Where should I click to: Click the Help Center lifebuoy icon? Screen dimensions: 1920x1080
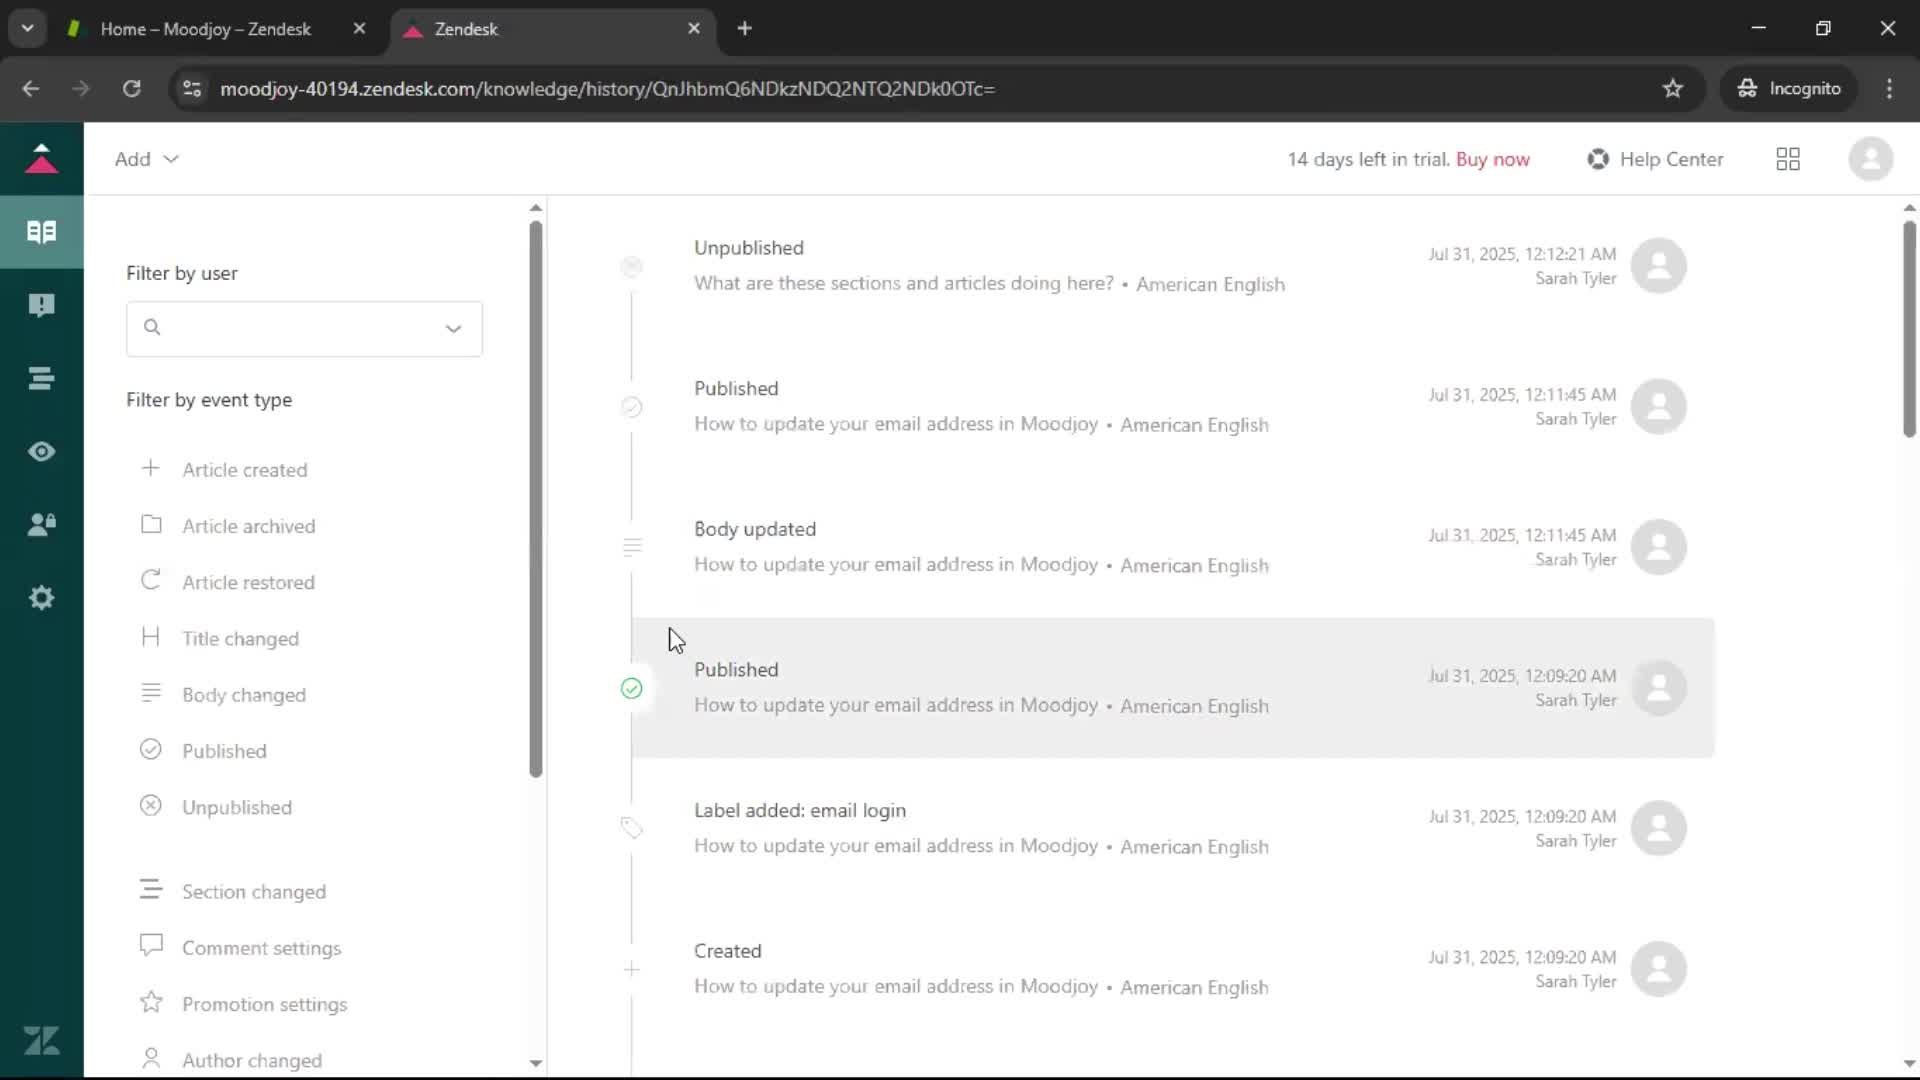click(1598, 159)
